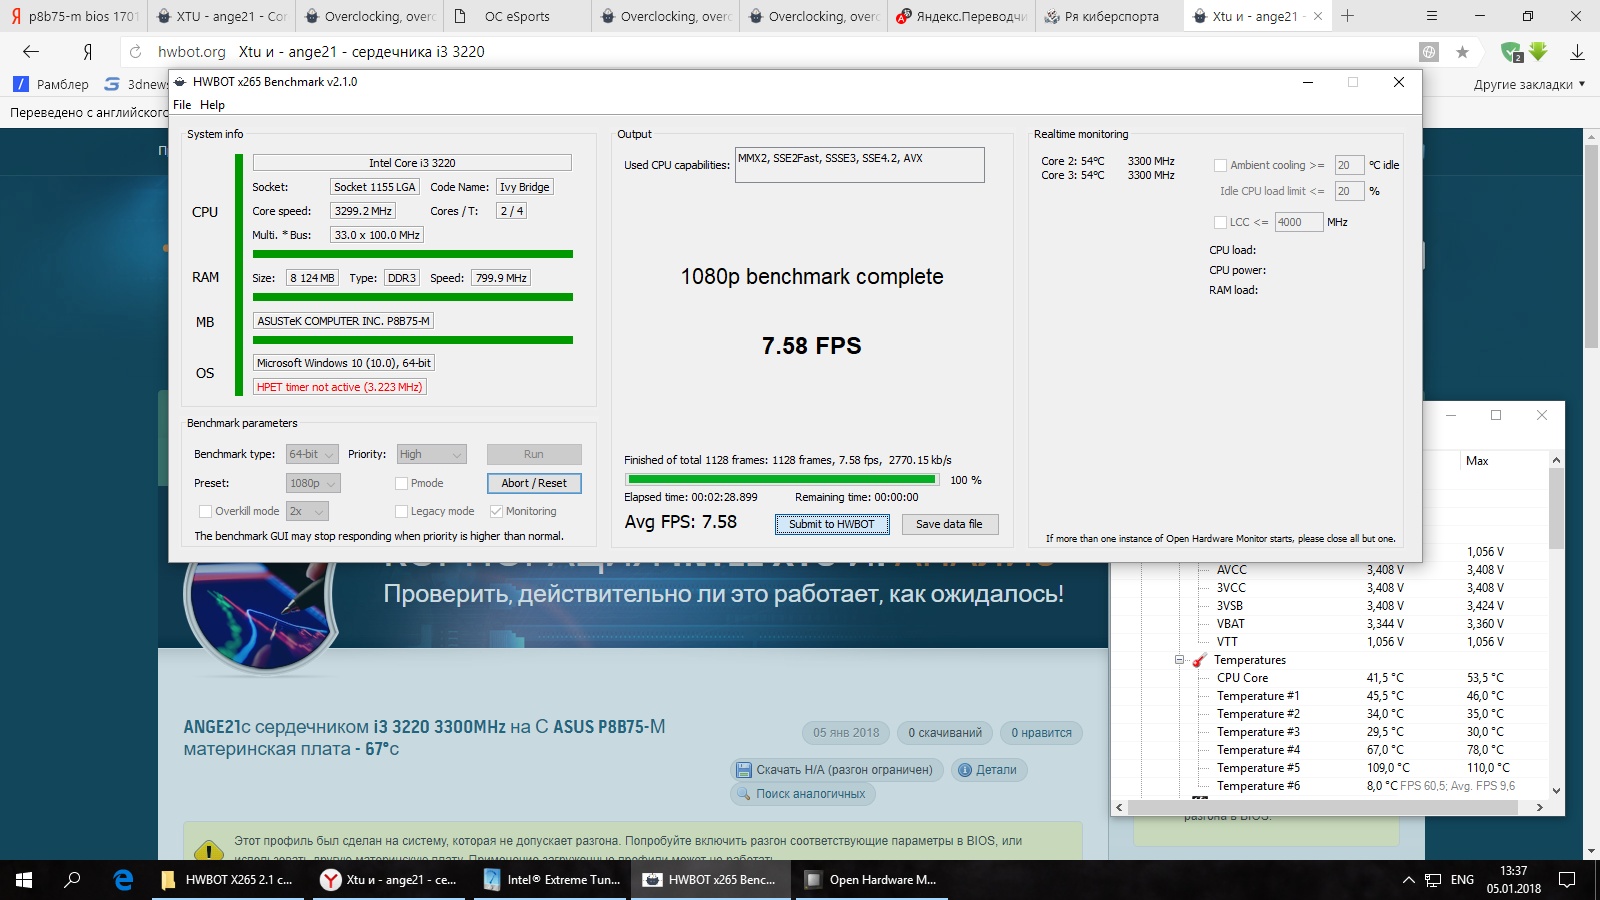Open Windows Start menu

click(24, 880)
